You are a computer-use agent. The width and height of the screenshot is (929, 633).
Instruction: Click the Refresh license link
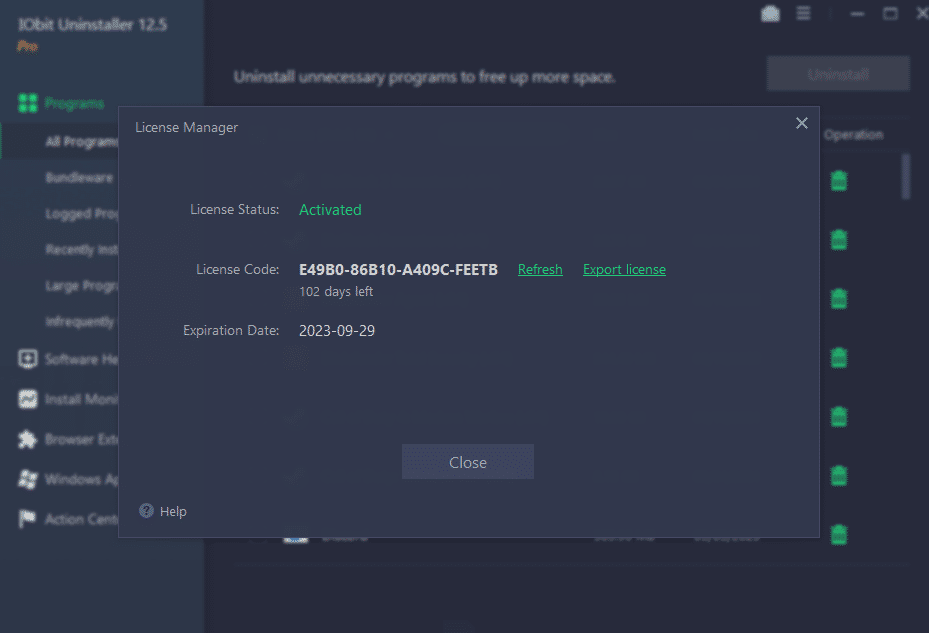coord(540,270)
